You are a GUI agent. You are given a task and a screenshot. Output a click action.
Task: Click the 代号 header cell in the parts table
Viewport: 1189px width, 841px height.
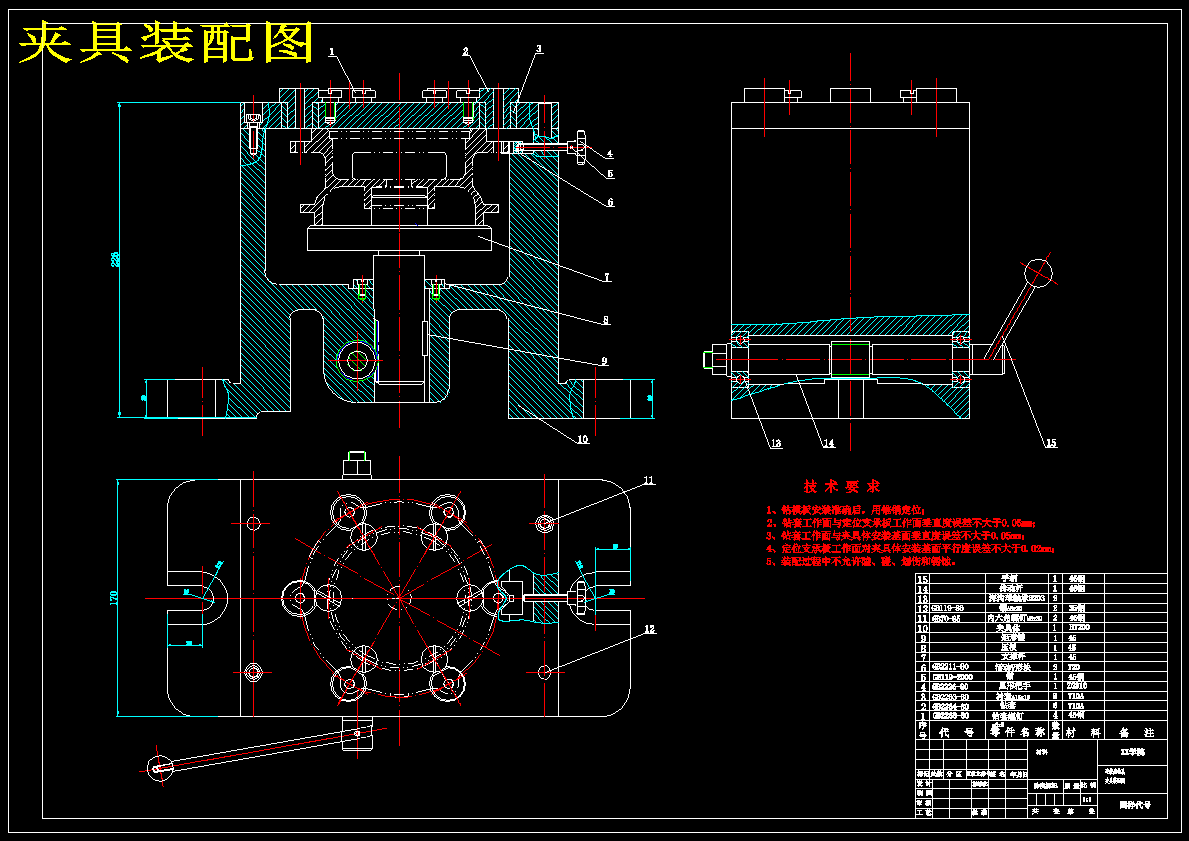(957, 732)
